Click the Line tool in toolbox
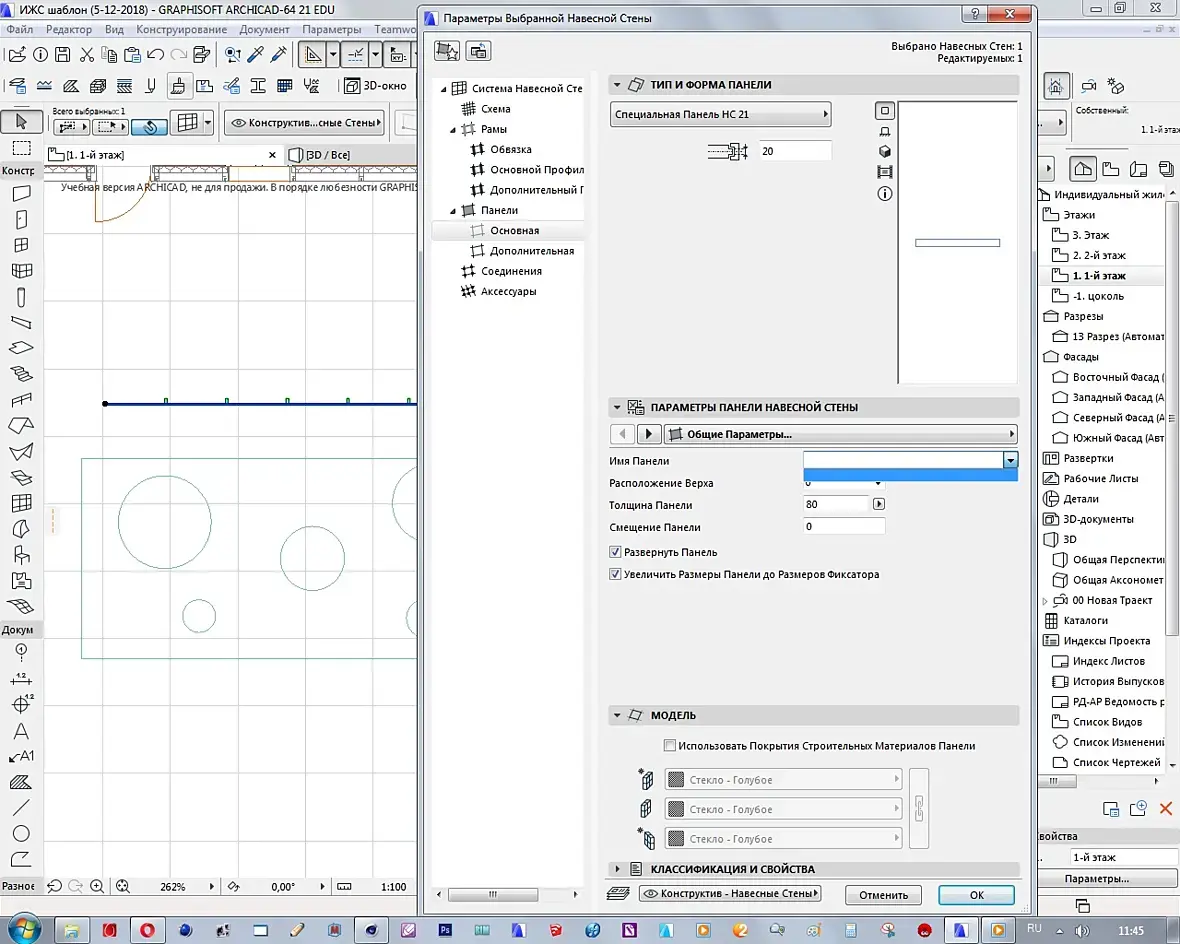1180x944 pixels. coord(21,807)
